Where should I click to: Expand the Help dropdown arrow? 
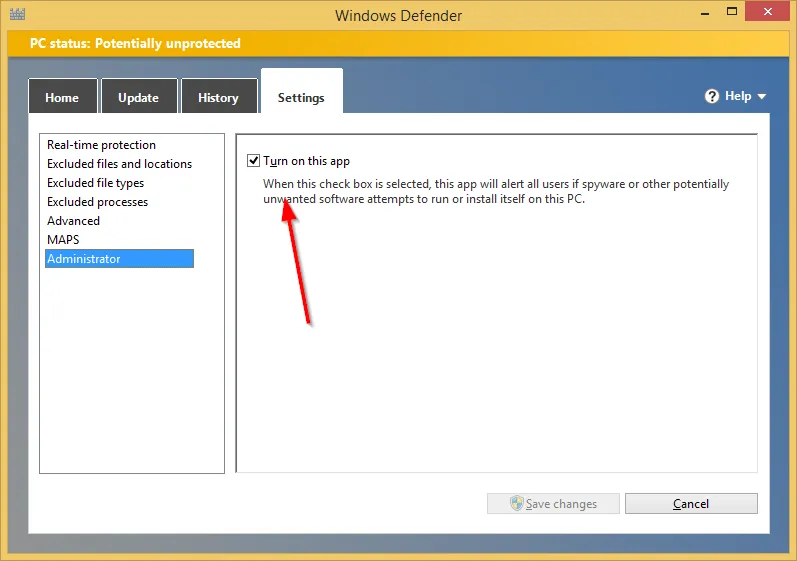[762, 97]
